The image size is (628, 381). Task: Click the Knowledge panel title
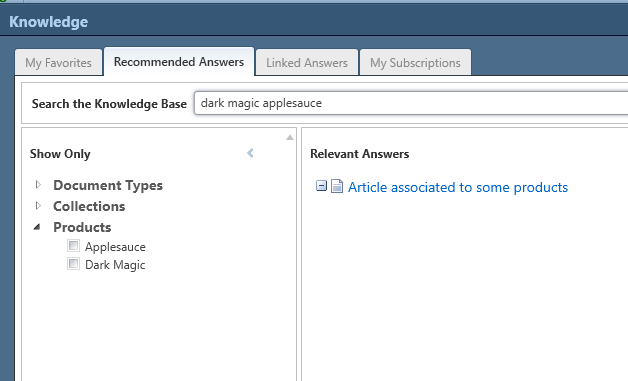pos(48,22)
